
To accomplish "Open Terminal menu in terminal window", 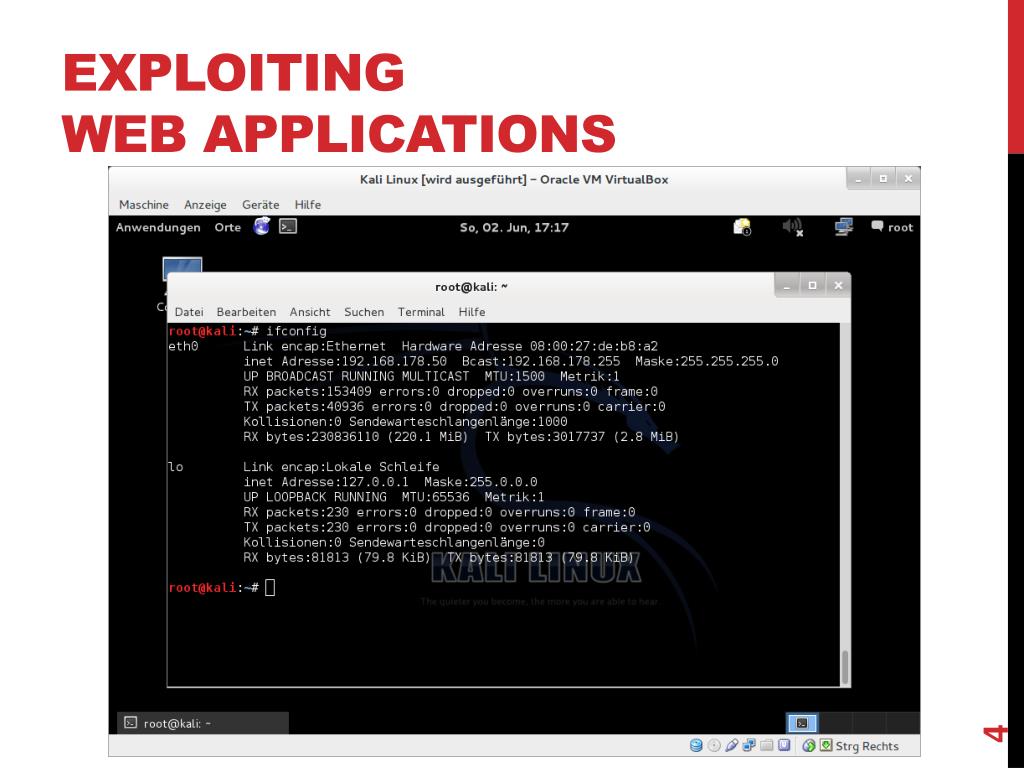I will pos(421,312).
